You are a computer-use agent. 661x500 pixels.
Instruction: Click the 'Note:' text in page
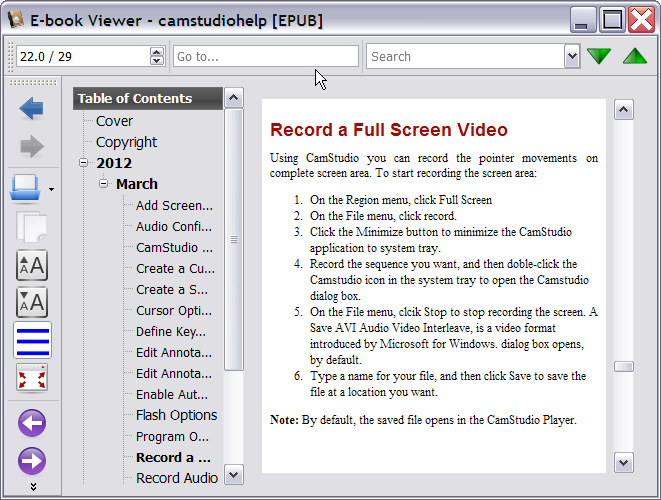tap(284, 420)
